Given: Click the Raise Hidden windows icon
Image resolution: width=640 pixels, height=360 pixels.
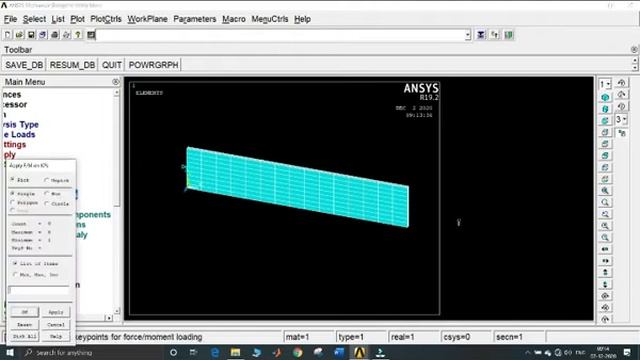Looking at the screenshot, I should click(x=481, y=35).
